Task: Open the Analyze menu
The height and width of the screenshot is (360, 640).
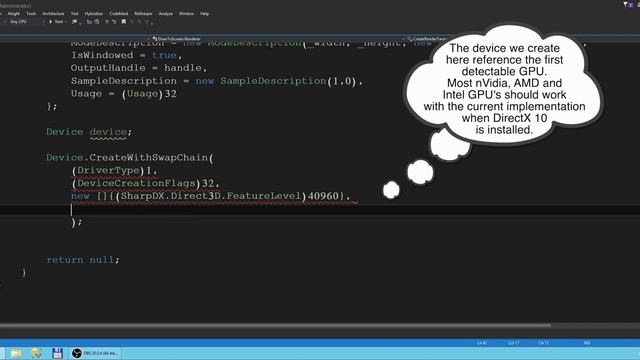Action: click(166, 13)
